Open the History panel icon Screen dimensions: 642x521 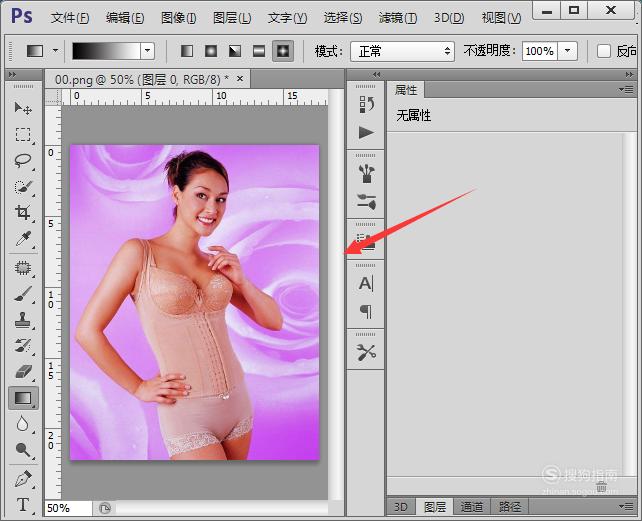click(x=366, y=104)
